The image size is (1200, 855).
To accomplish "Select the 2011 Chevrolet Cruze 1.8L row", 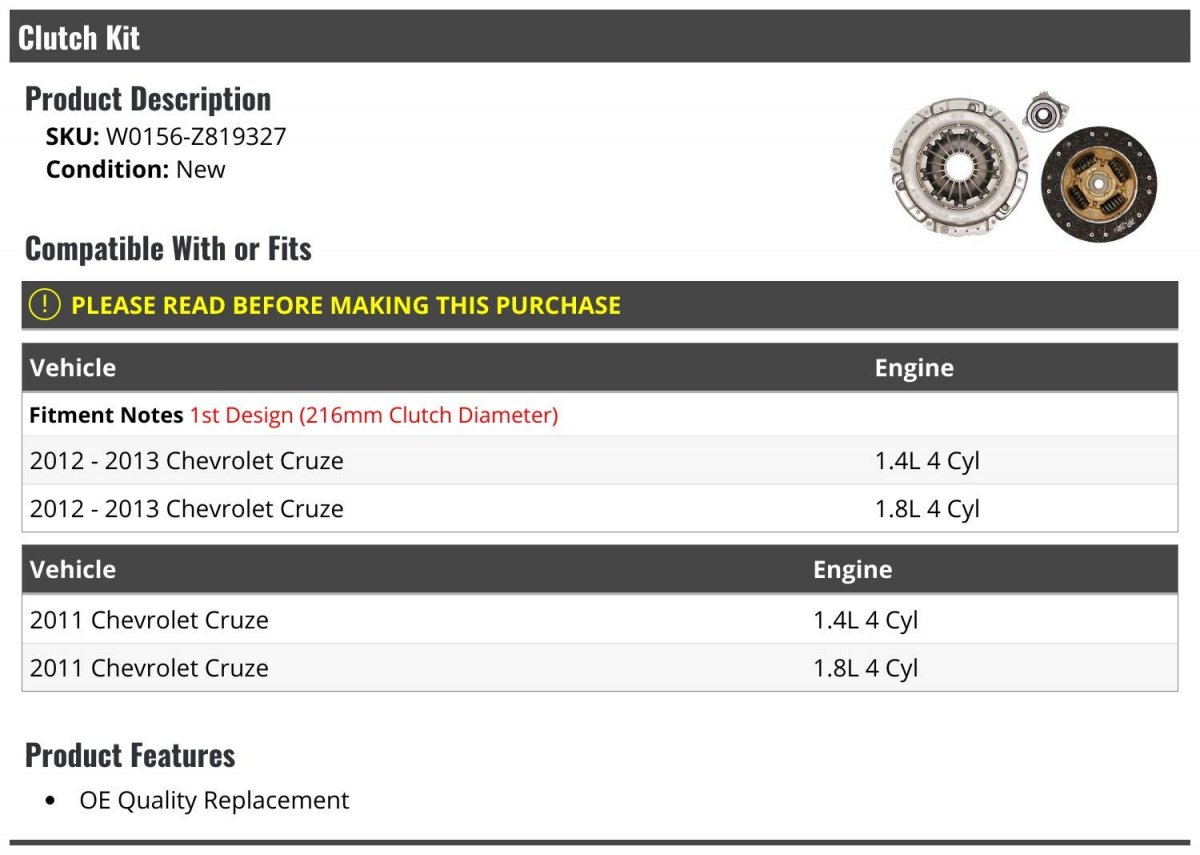I will [150, 668].
